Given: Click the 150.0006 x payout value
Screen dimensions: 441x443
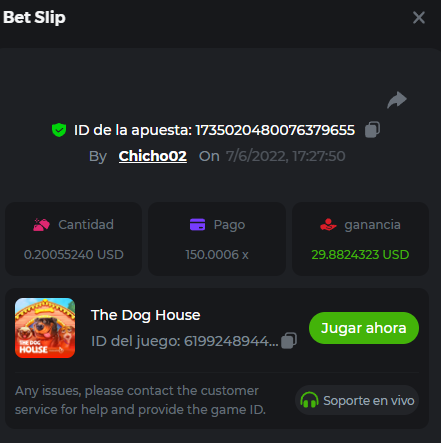Looking at the screenshot, I should pyautogui.click(x=217, y=255).
